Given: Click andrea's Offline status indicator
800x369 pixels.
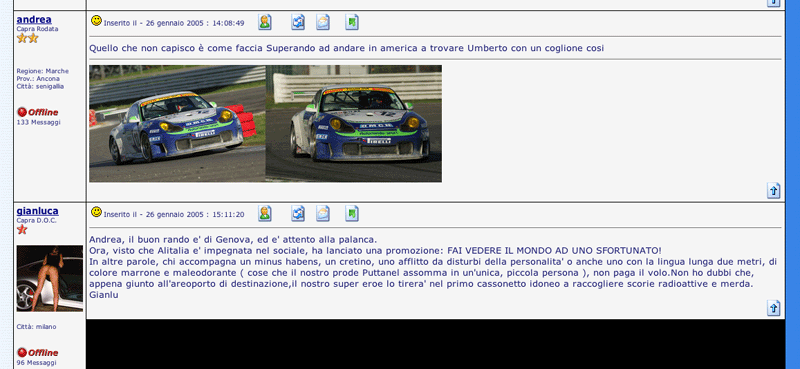Looking at the screenshot, I should coord(37,112).
